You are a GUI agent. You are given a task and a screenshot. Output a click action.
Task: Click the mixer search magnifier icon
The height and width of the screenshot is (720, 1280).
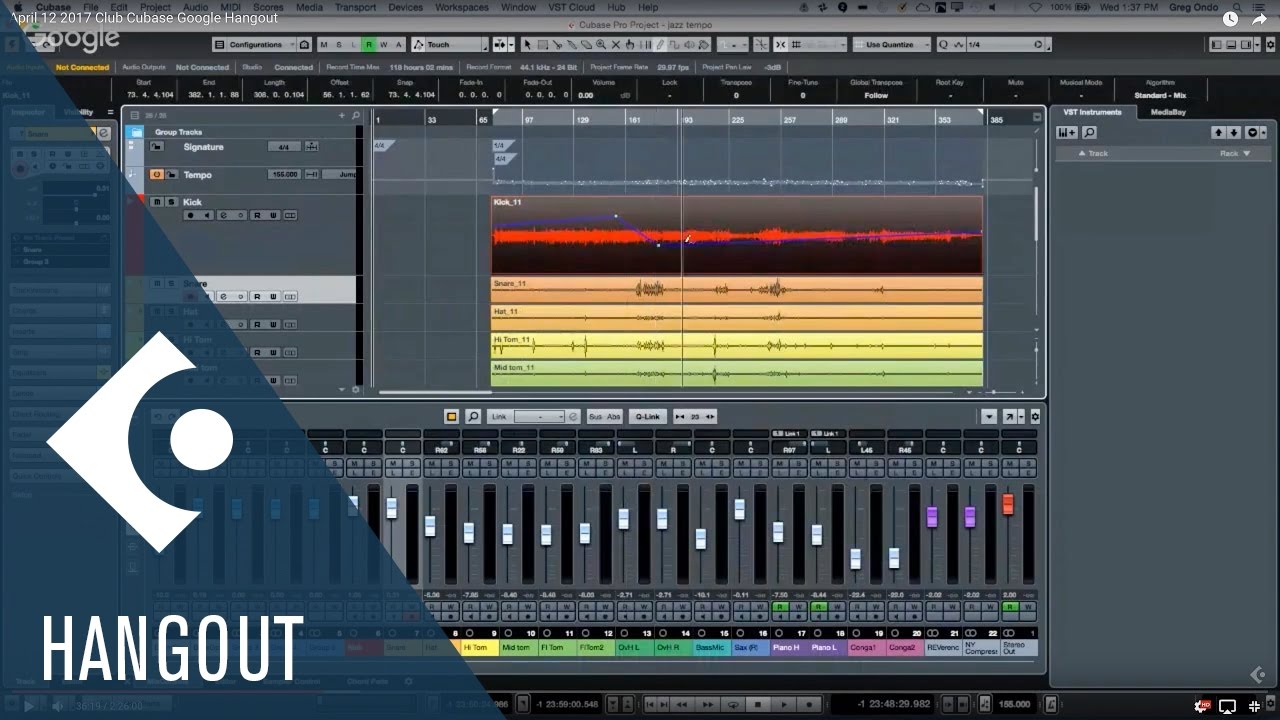(473, 417)
